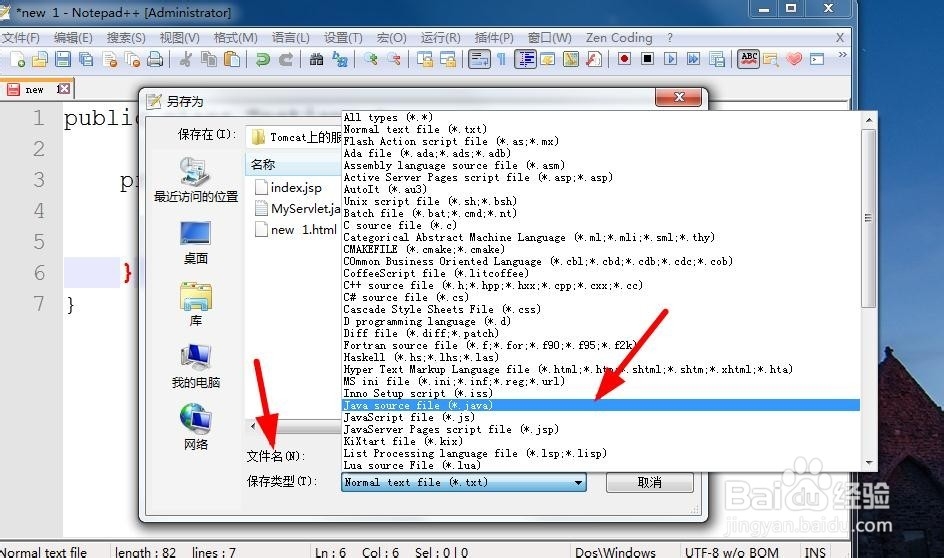Image resolution: width=944 pixels, height=558 pixels.
Task: Click the Save All toolbar icon
Action: (86, 59)
